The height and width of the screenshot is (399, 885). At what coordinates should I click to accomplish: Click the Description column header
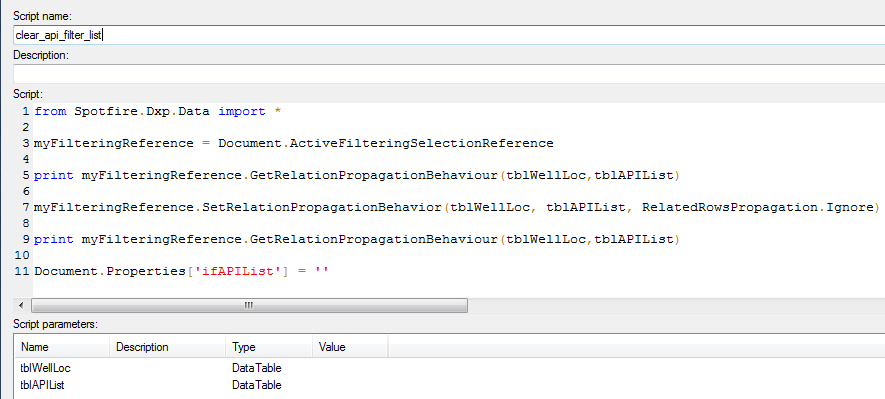pos(168,347)
